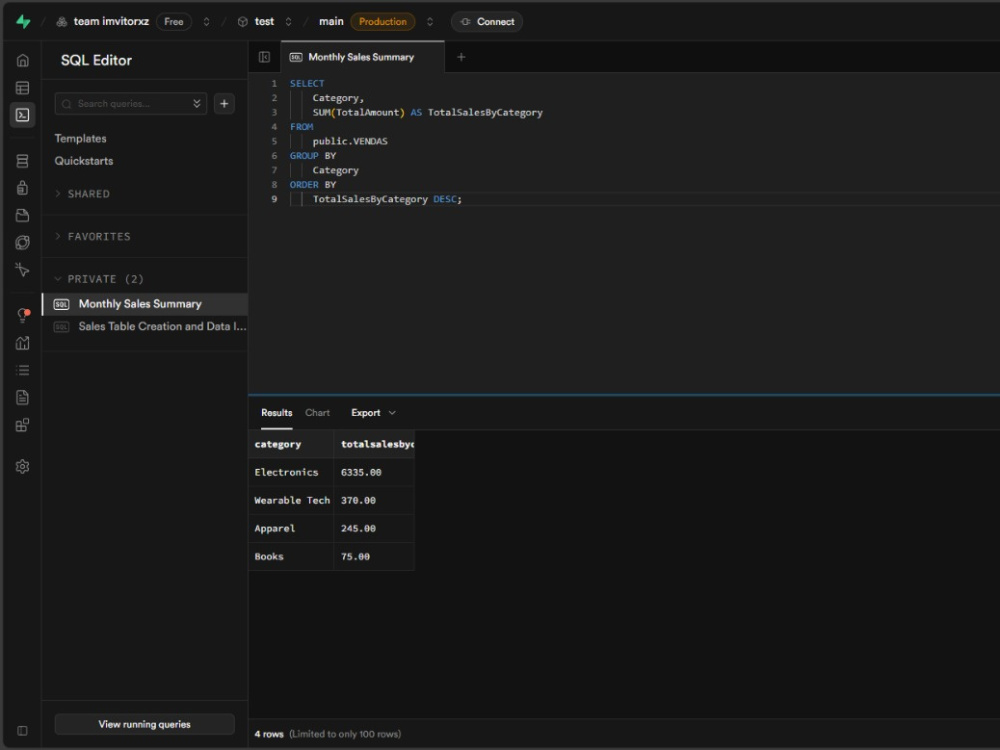This screenshot has height=750, width=1000.
Task: Open the Authentication lock icon
Action: pyautogui.click(x=22, y=188)
